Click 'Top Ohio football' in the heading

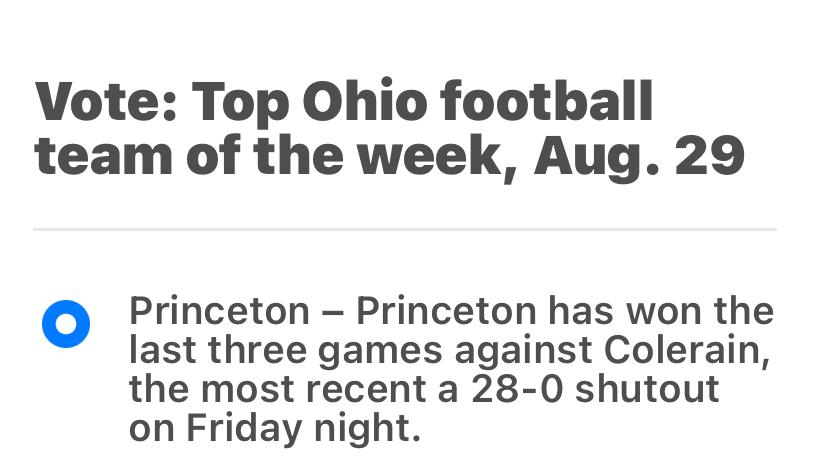click(x=422, y=102)
